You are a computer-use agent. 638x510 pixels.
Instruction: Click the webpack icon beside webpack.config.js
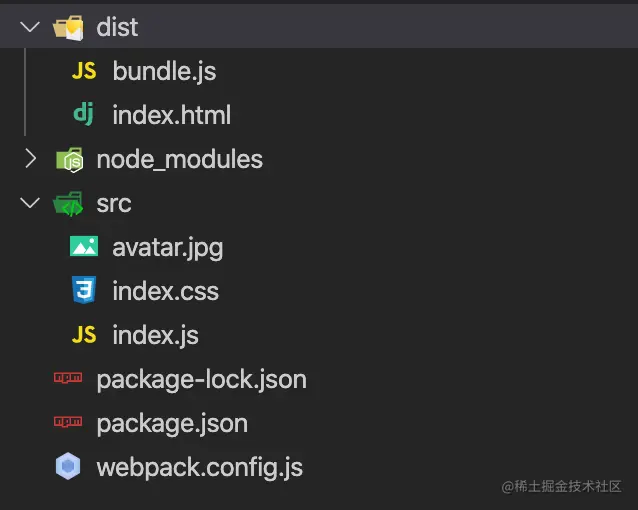(68, 466)
